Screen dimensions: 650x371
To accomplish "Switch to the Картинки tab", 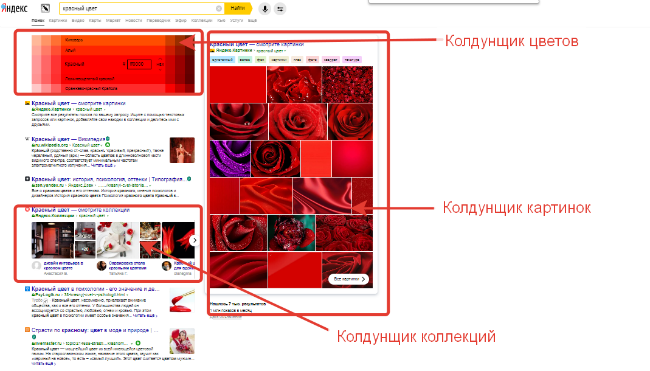I will (58, 20).
